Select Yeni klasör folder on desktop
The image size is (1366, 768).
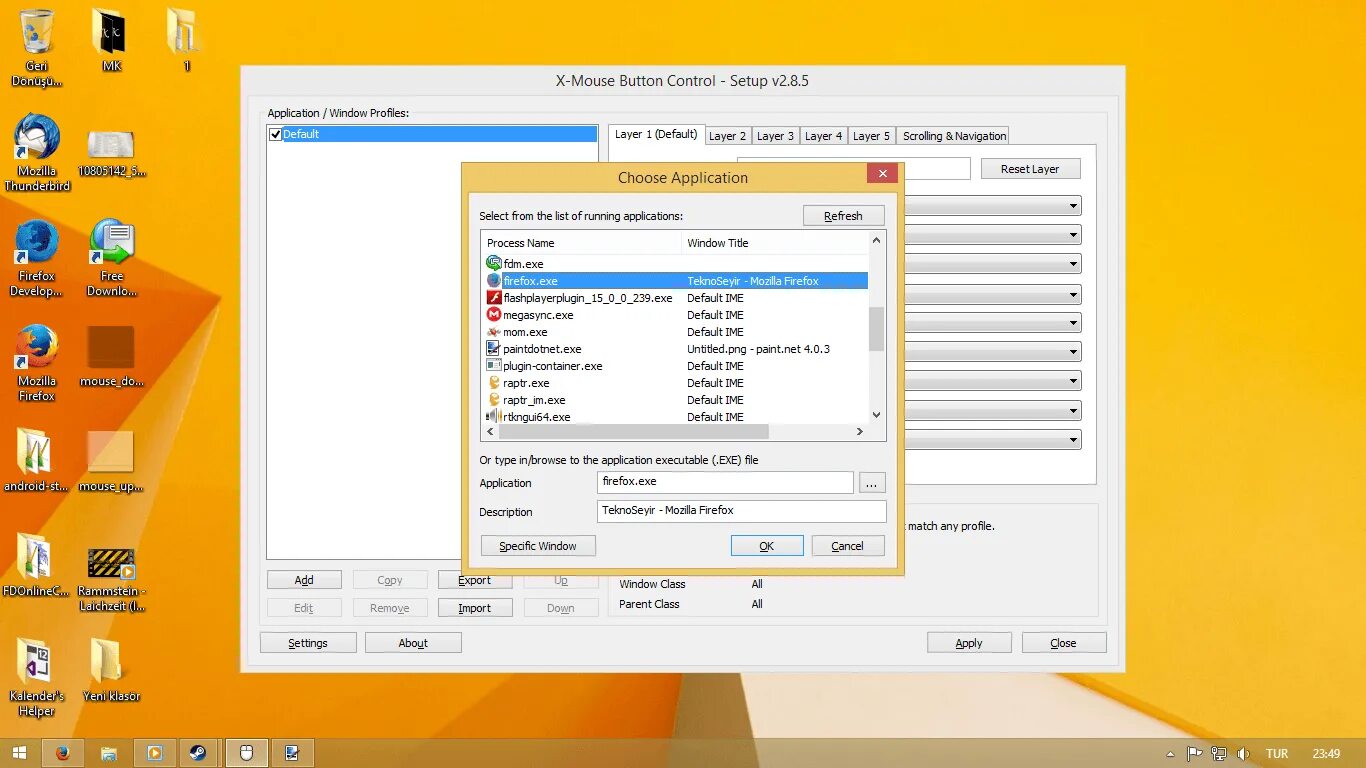coord(112,670)
